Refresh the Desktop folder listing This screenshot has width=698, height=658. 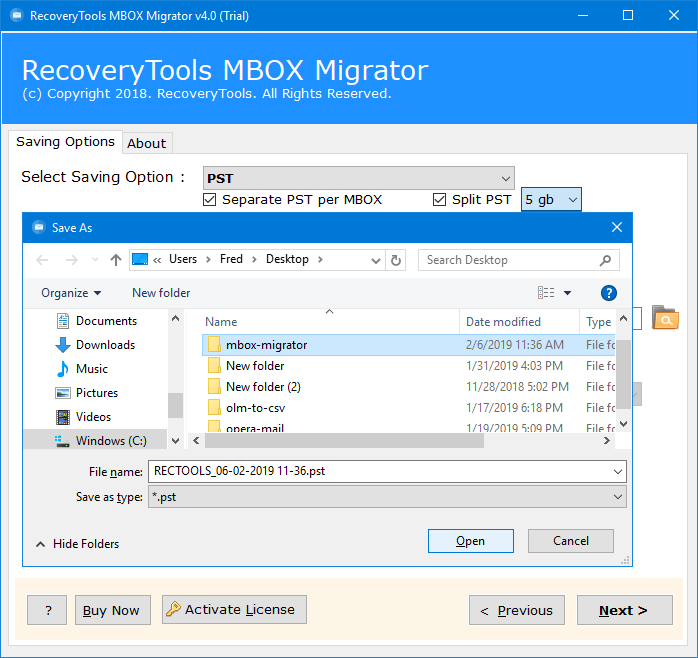396,260
